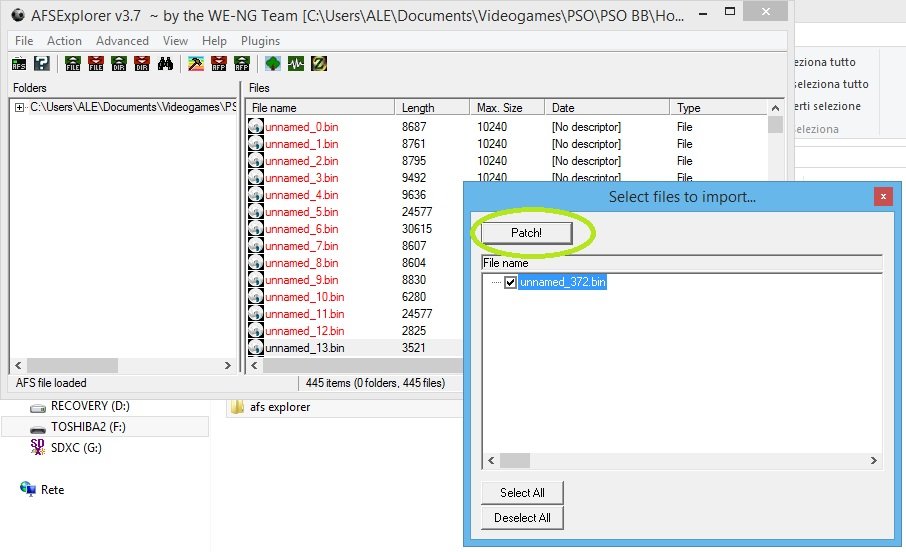Close the Select files to import dialog
This screenshot has width=906, height=552.
click(883, 197)
